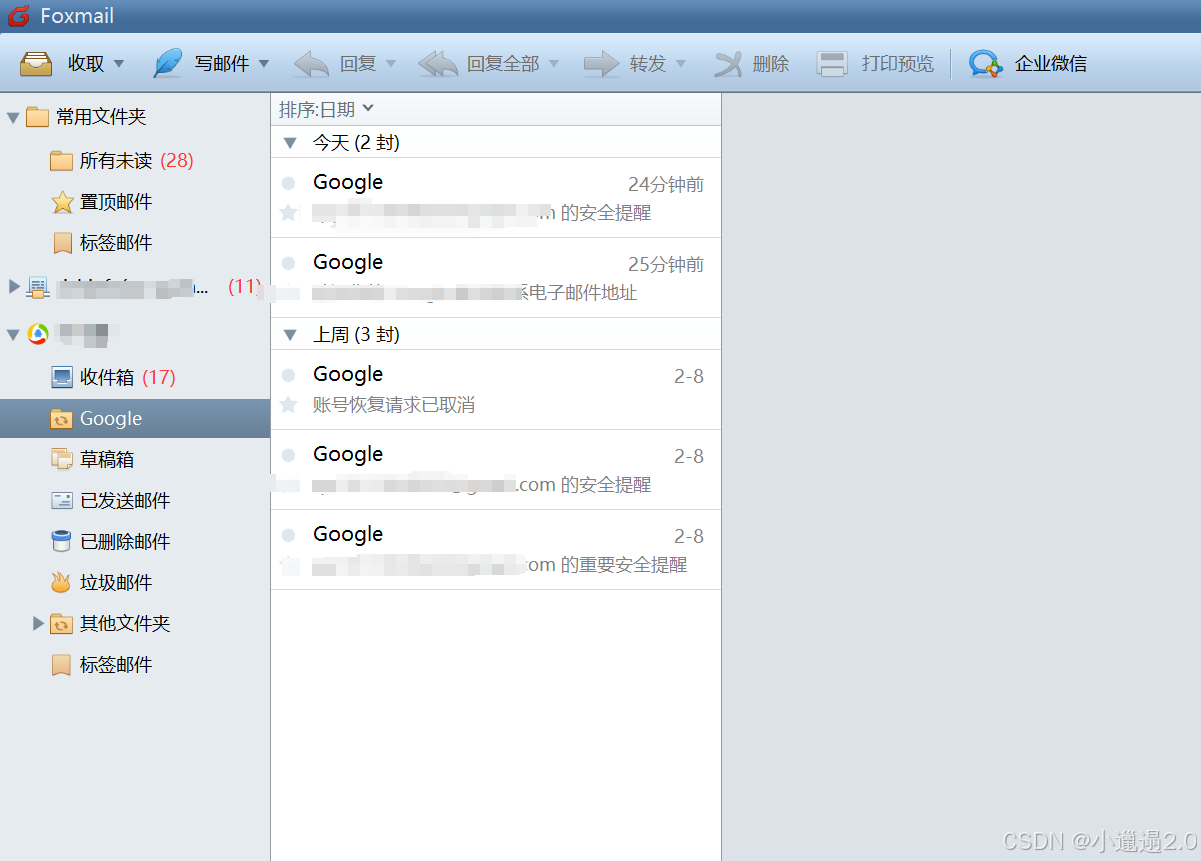The height and width of the screenshot is (861, 1201).
Task: Click the 转发 forward arrow icon
Action: coord(601,64)
